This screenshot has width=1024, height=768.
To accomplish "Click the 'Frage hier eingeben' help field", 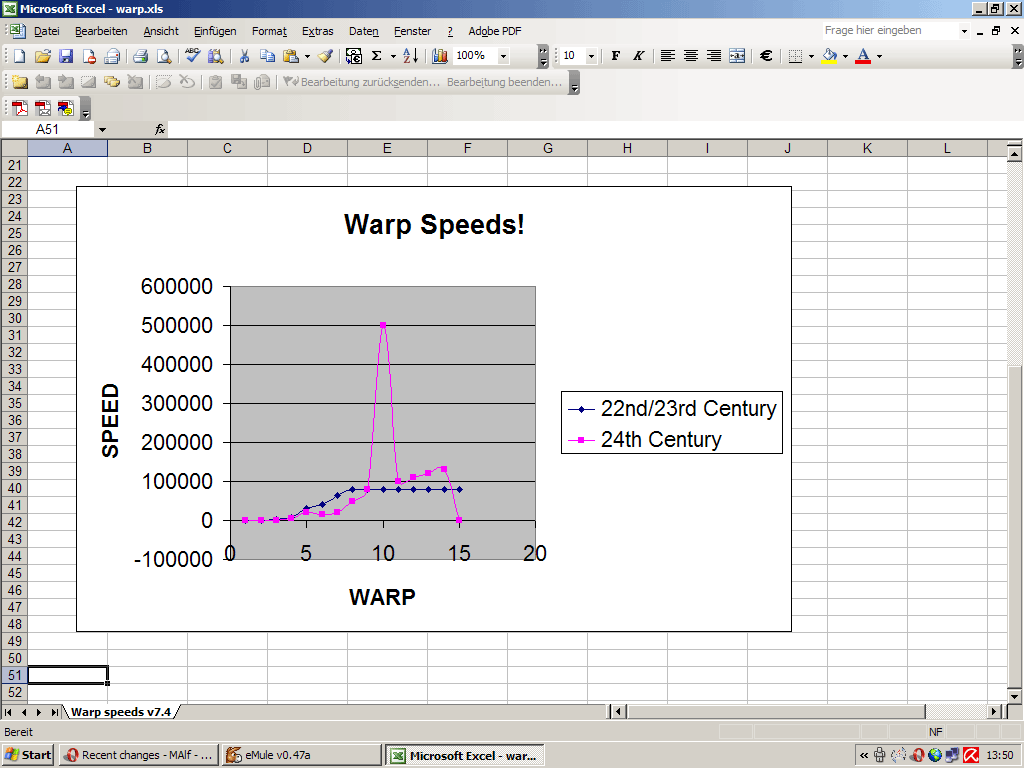I will coord(889,31).
